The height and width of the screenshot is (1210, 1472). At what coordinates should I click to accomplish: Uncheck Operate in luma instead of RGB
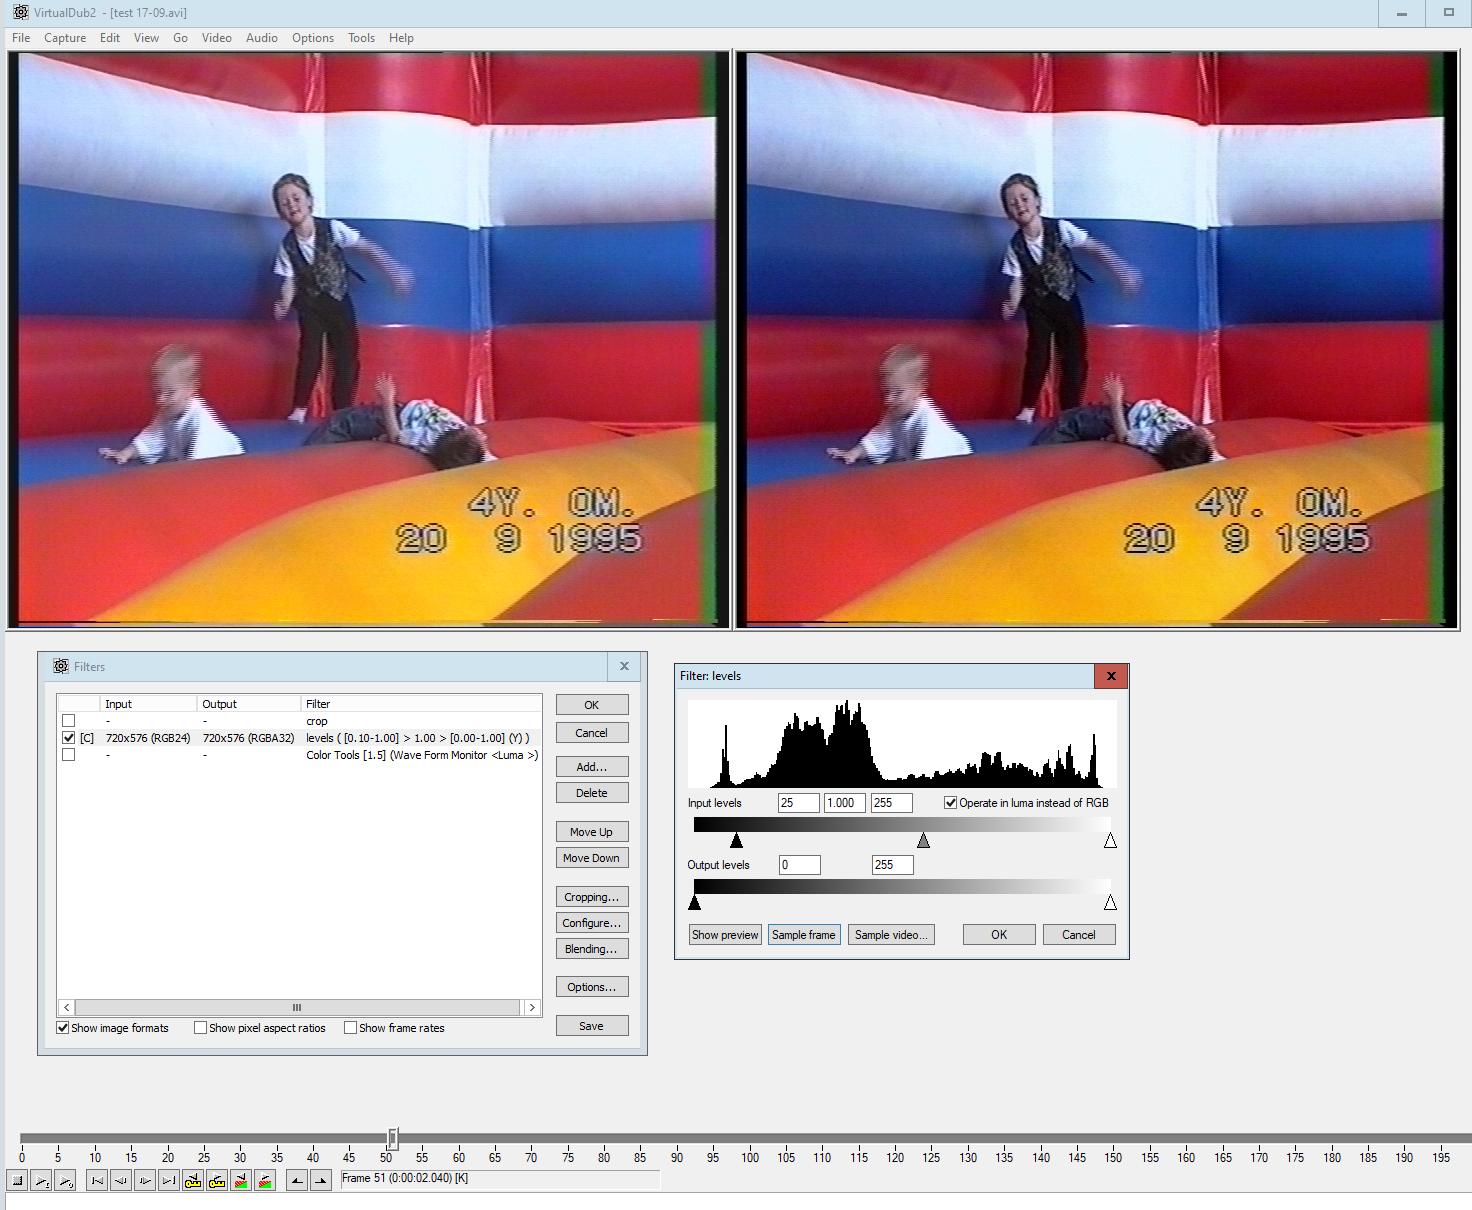point(951,803)
